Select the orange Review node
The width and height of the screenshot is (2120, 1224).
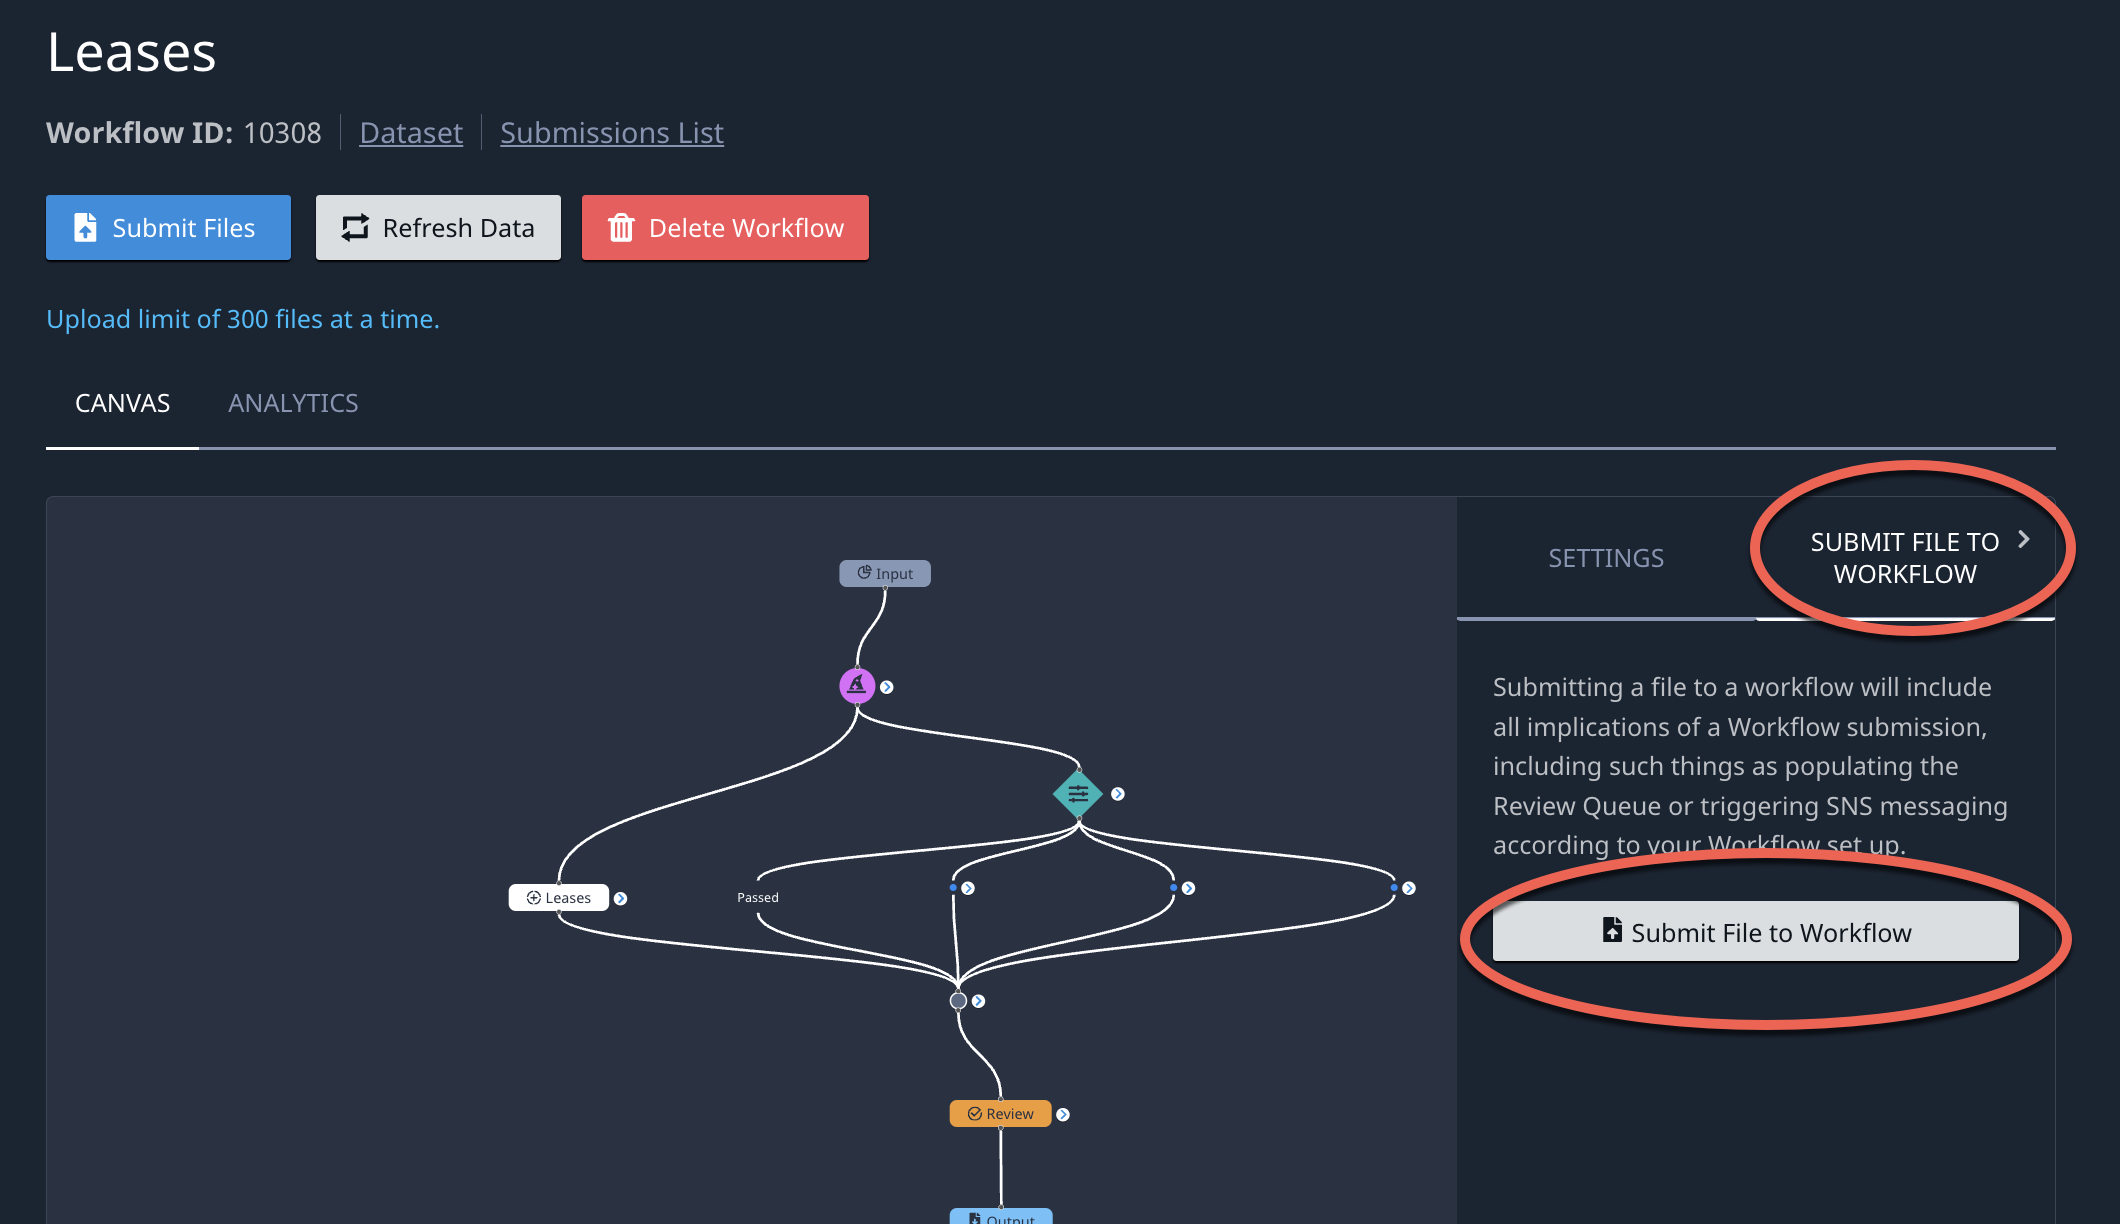click(x=1000, y=1114)
